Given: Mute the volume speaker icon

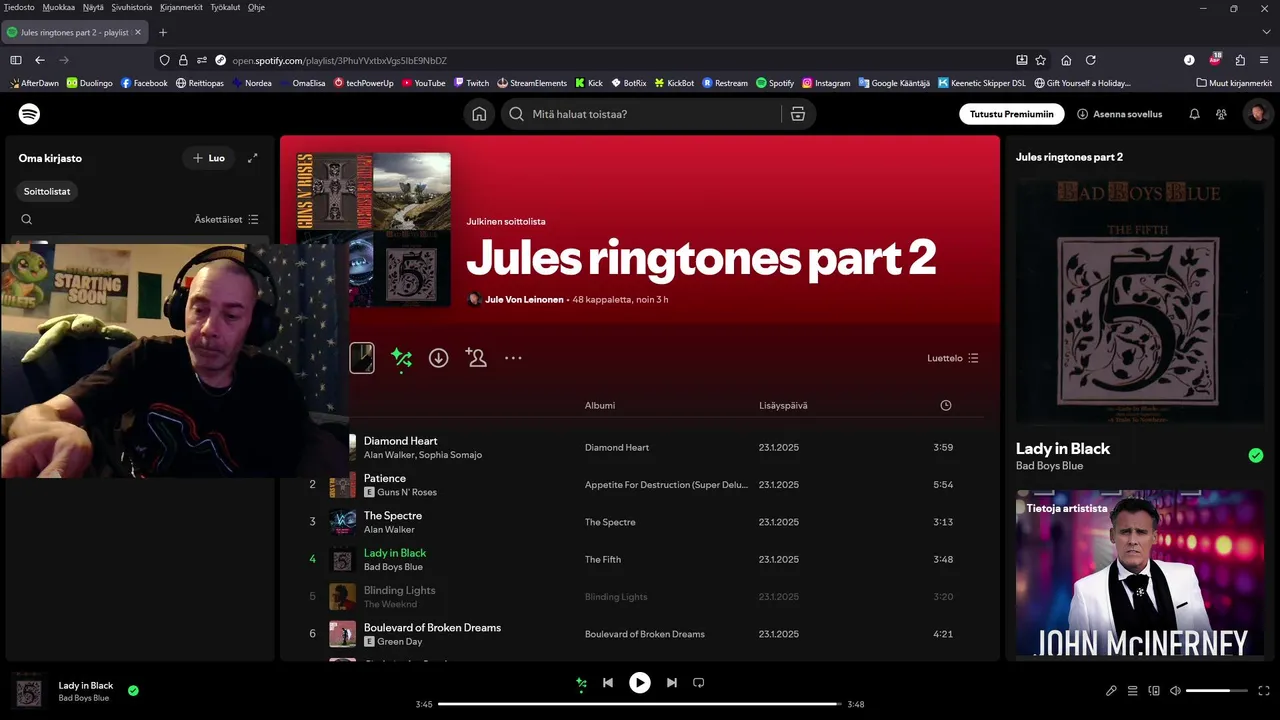Looking at the screenshot, I should [x=1175, y=691].
